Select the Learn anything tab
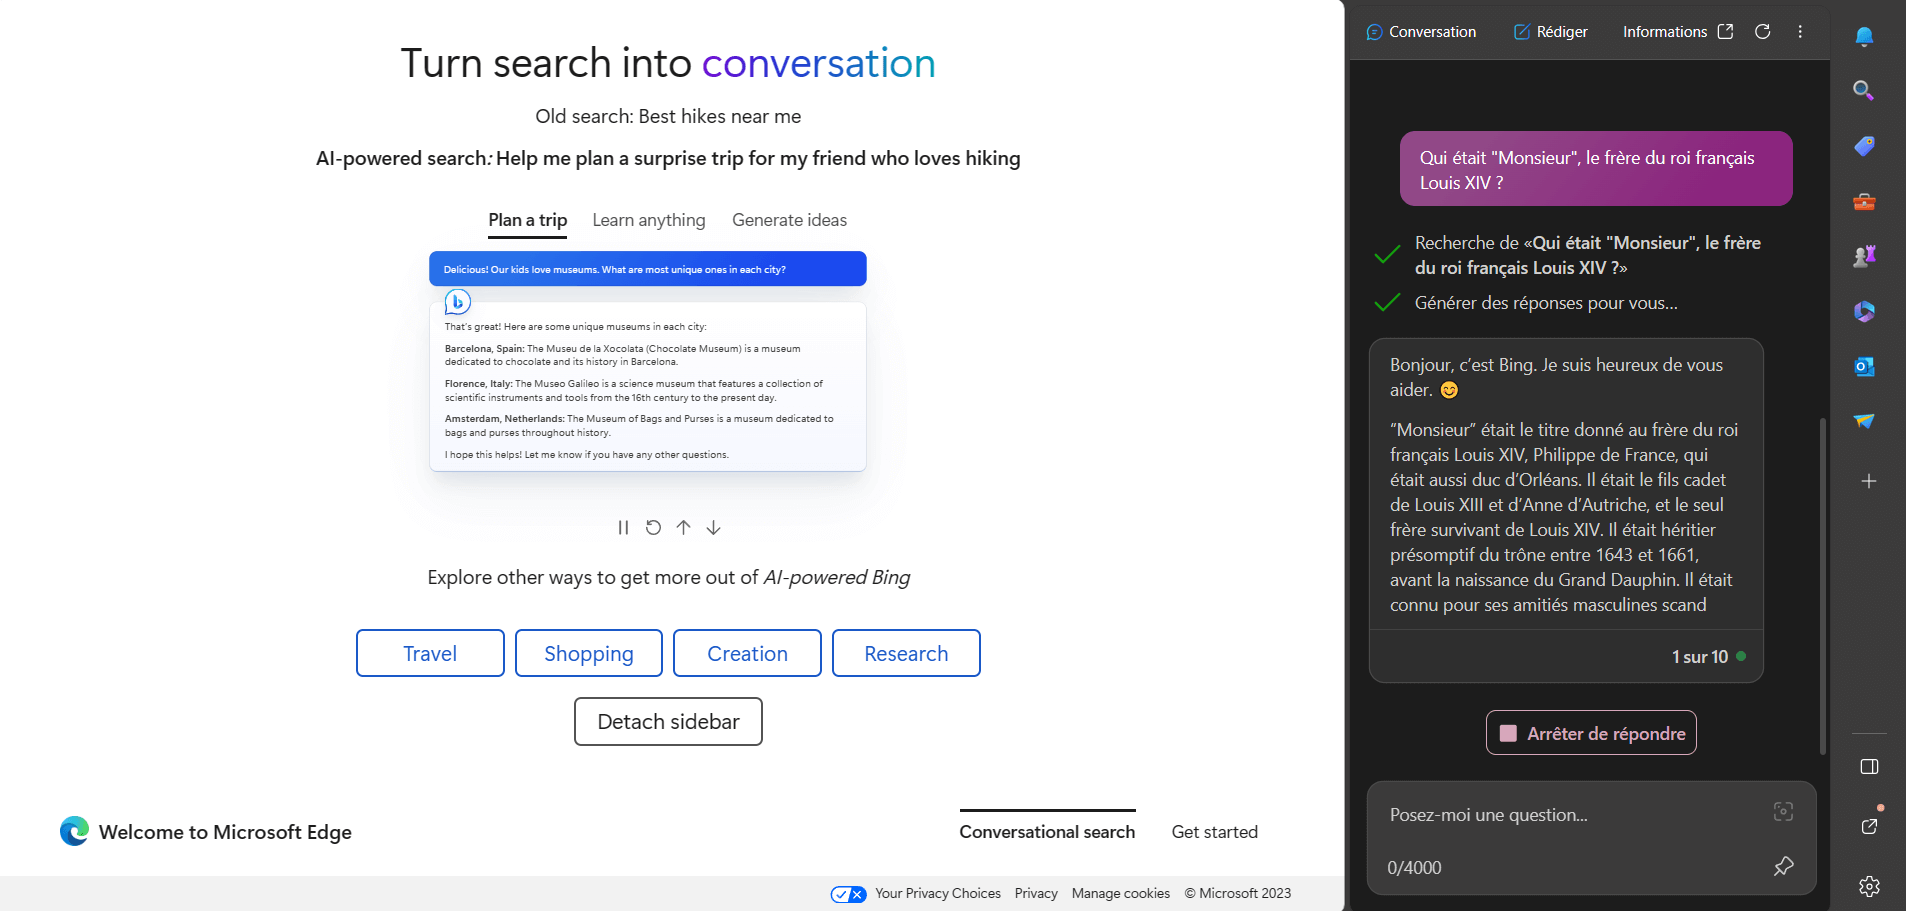This screenshot has width=1906, height=911. pos(648,220)
